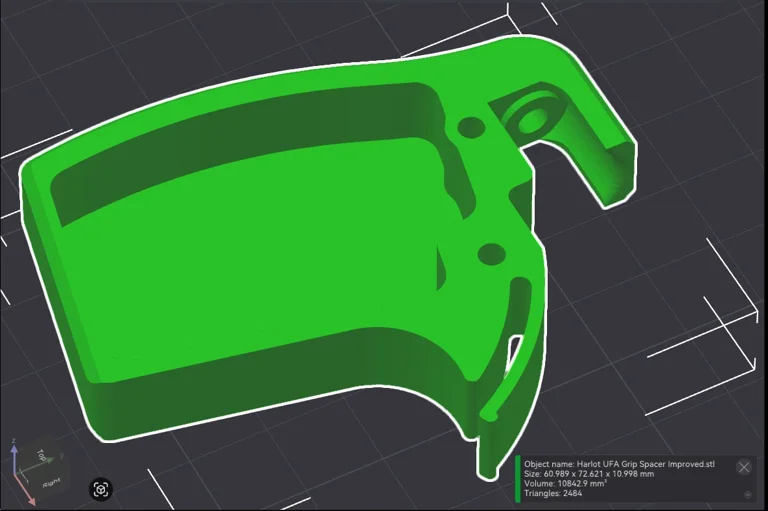
Task: Collapse the object info panel with the small minus icon
Action: pos(748,494)
